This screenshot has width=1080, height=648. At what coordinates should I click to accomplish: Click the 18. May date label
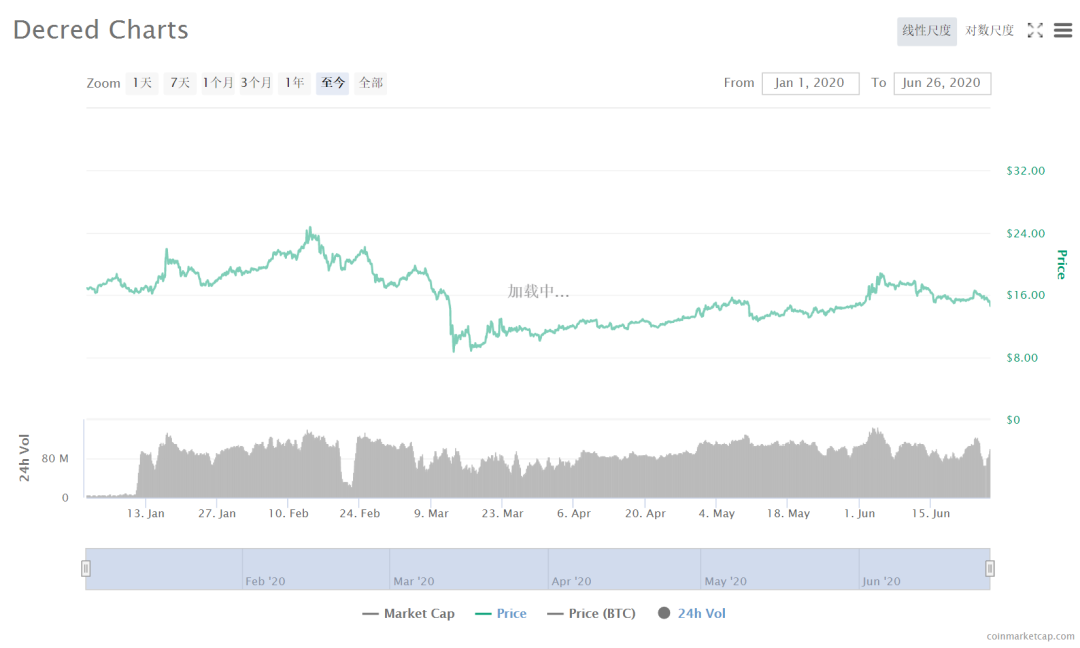(x=788, y=514)
